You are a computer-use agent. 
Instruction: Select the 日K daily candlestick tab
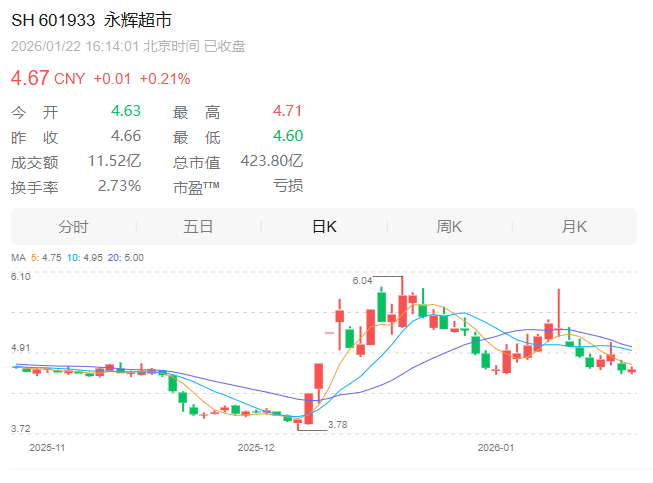pos(324,227)
